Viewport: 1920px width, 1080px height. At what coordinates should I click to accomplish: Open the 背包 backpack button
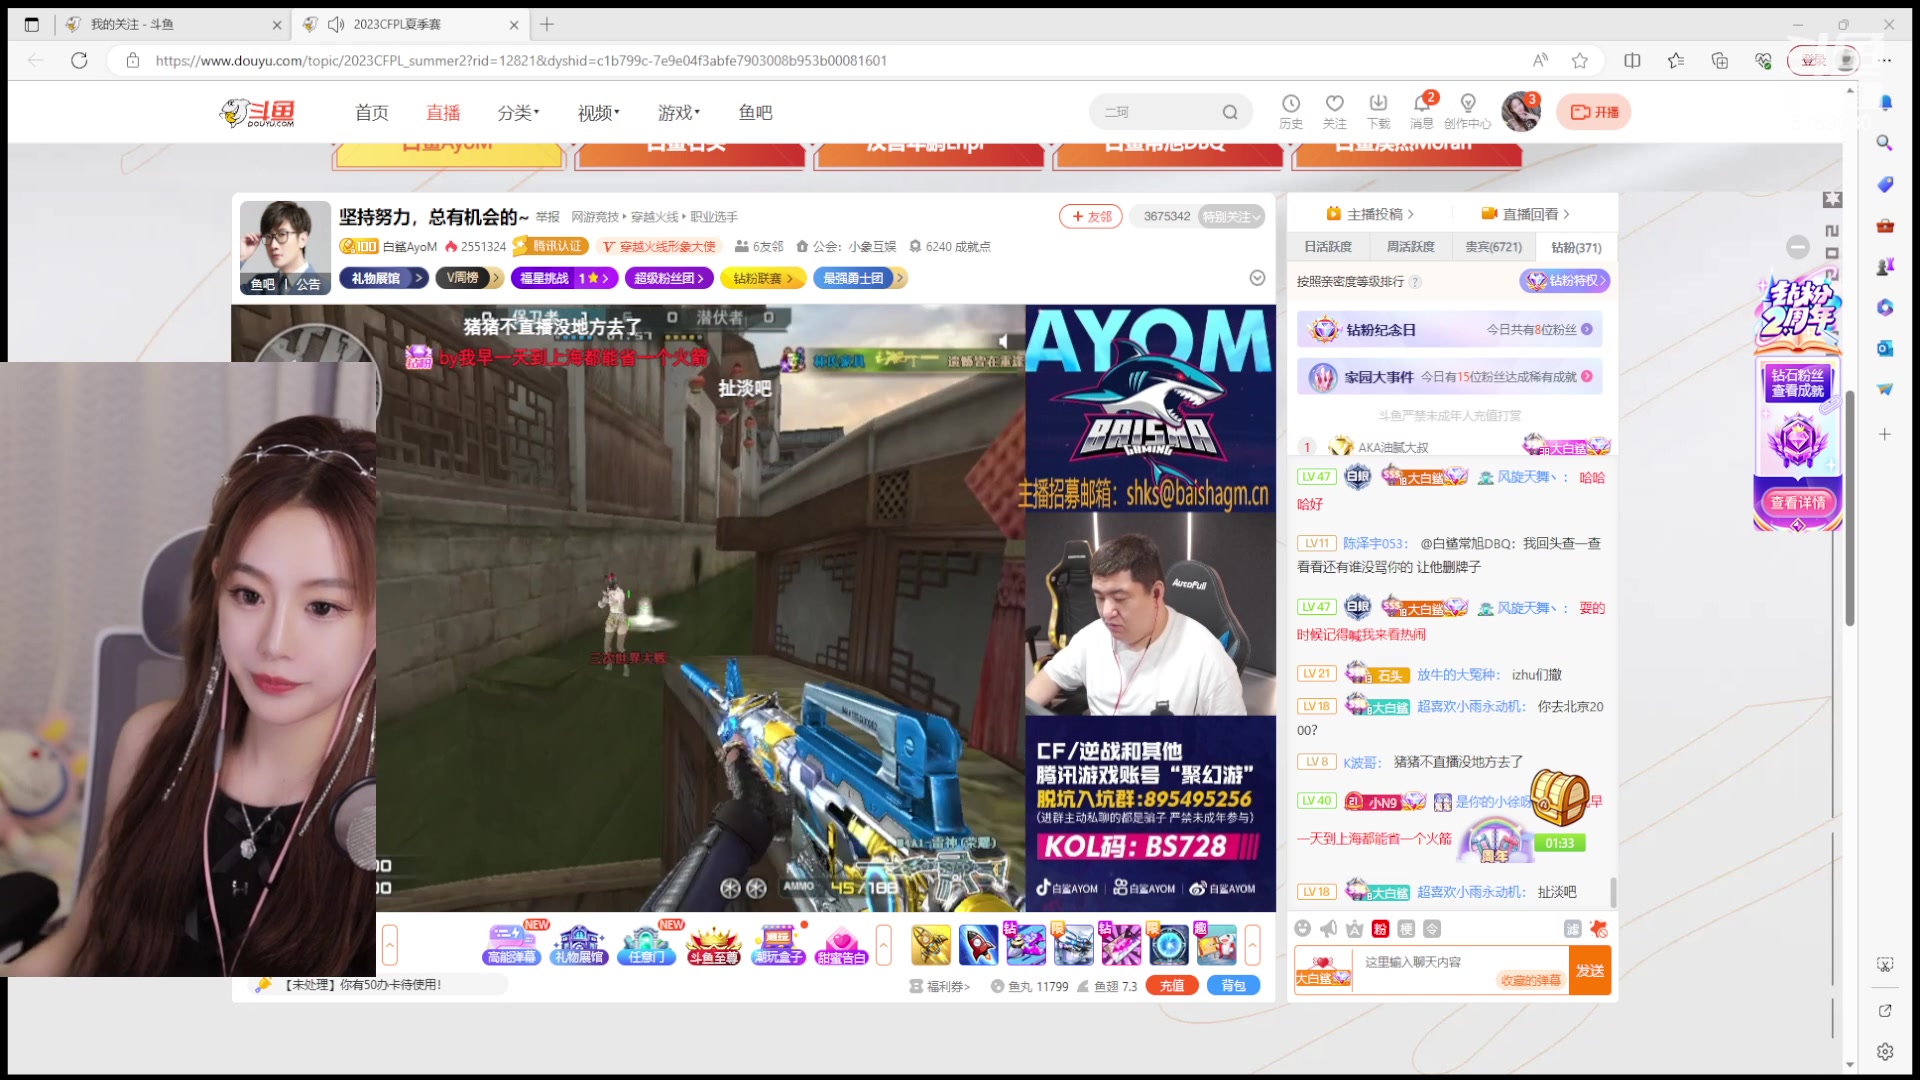point(1234,986)
